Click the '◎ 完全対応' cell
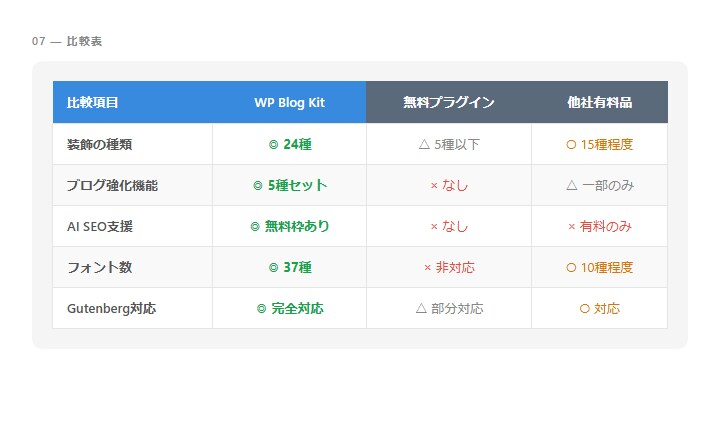 (x=289, y=308)
